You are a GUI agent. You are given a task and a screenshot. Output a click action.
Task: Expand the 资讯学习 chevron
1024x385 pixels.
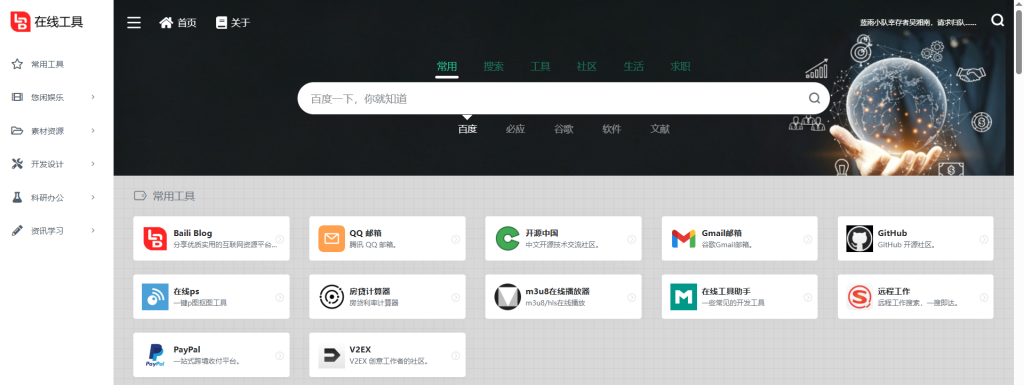[x=93, y=230]
